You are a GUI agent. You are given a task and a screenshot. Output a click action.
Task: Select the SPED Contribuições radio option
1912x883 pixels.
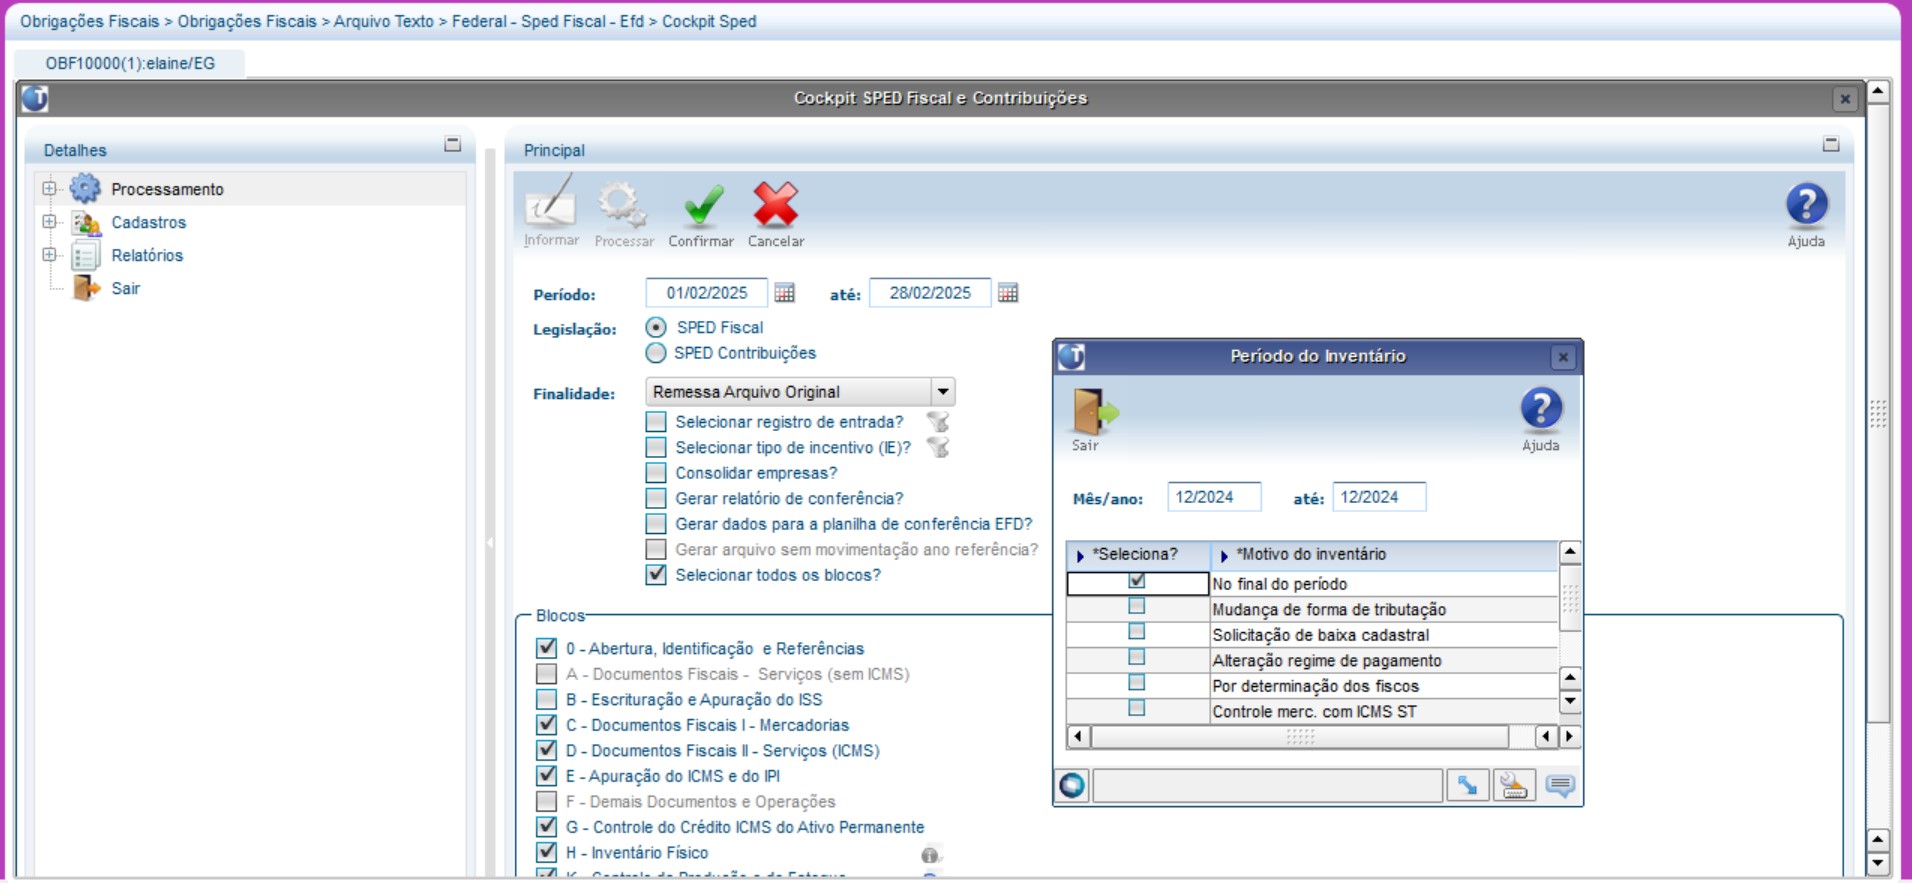pyautogui.click(x=656, y=353)
